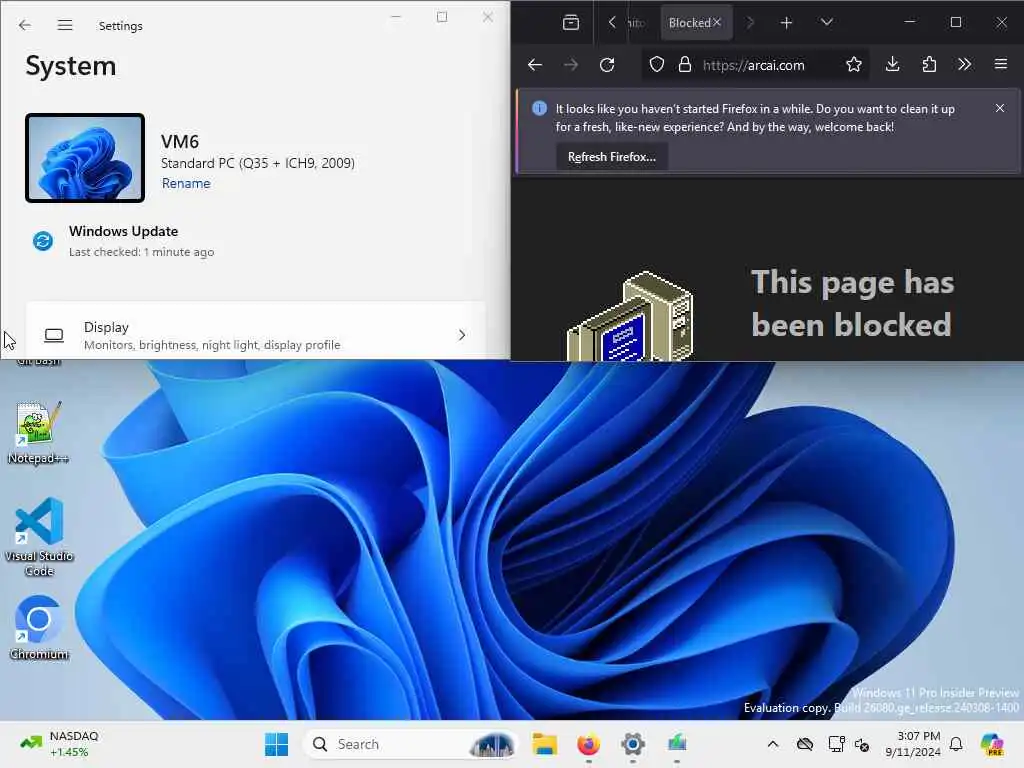Open Windows Update status in Settings
Image resolution: width=1024 pixels, height=768 pixels.
point(124,240)
